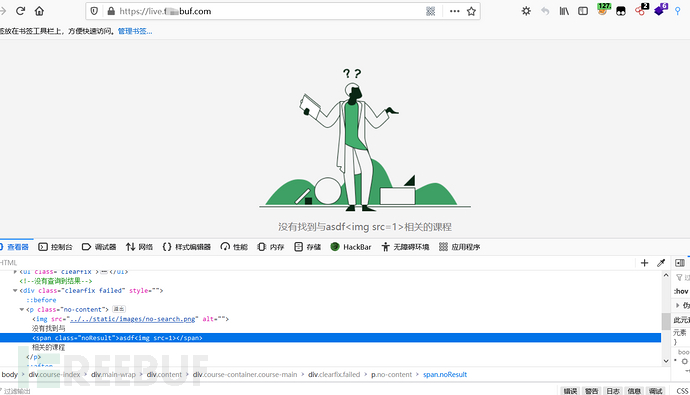Open the 存储 storage tab

tap(308, 247)
